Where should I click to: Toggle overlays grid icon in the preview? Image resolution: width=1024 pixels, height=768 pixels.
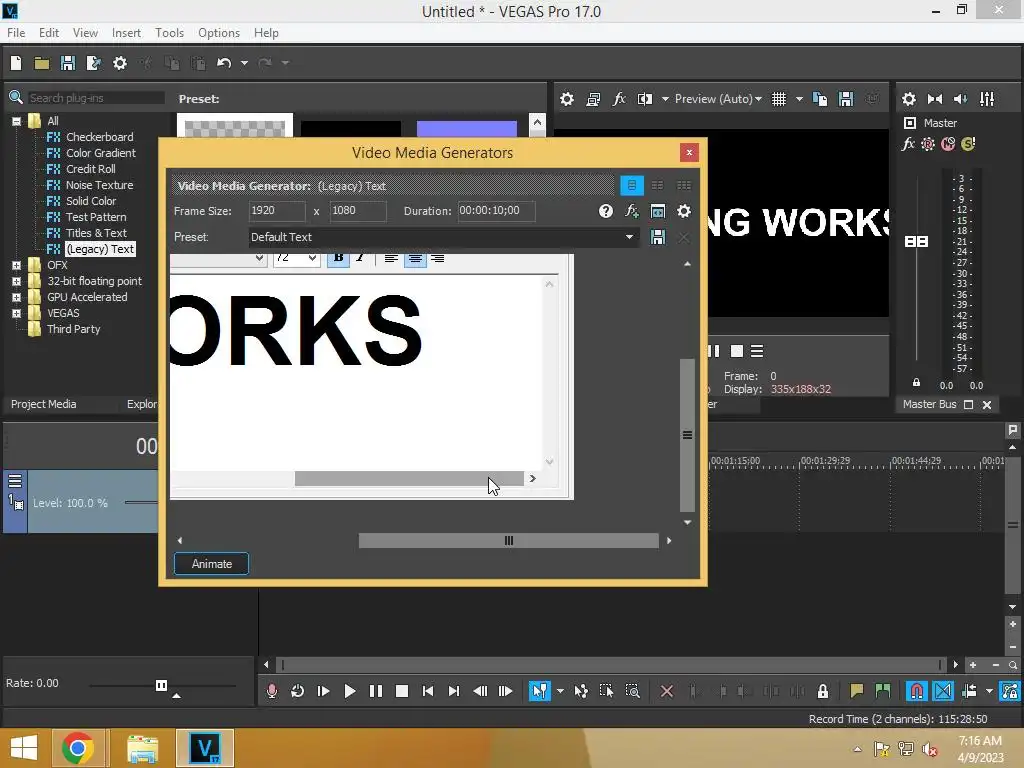tap(778, 99)
